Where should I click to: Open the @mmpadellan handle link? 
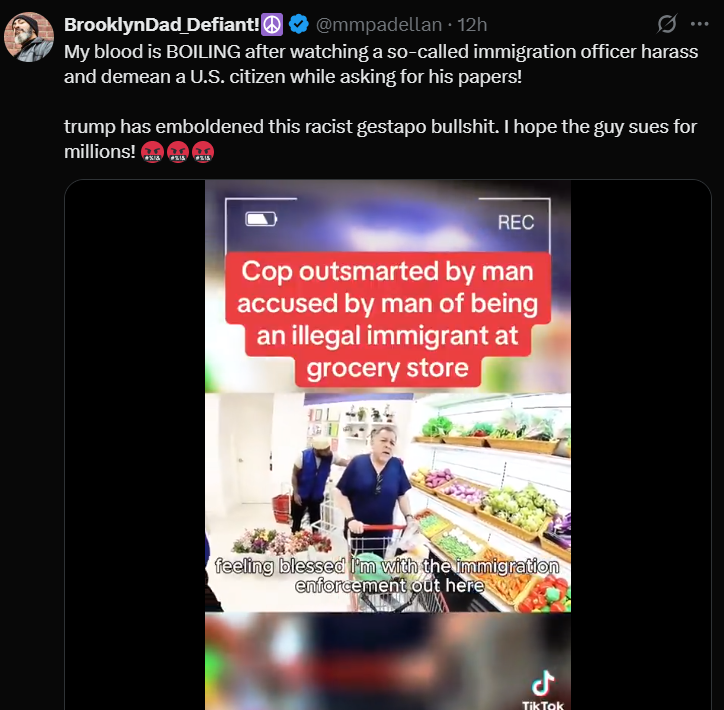(x=379, y=24)
